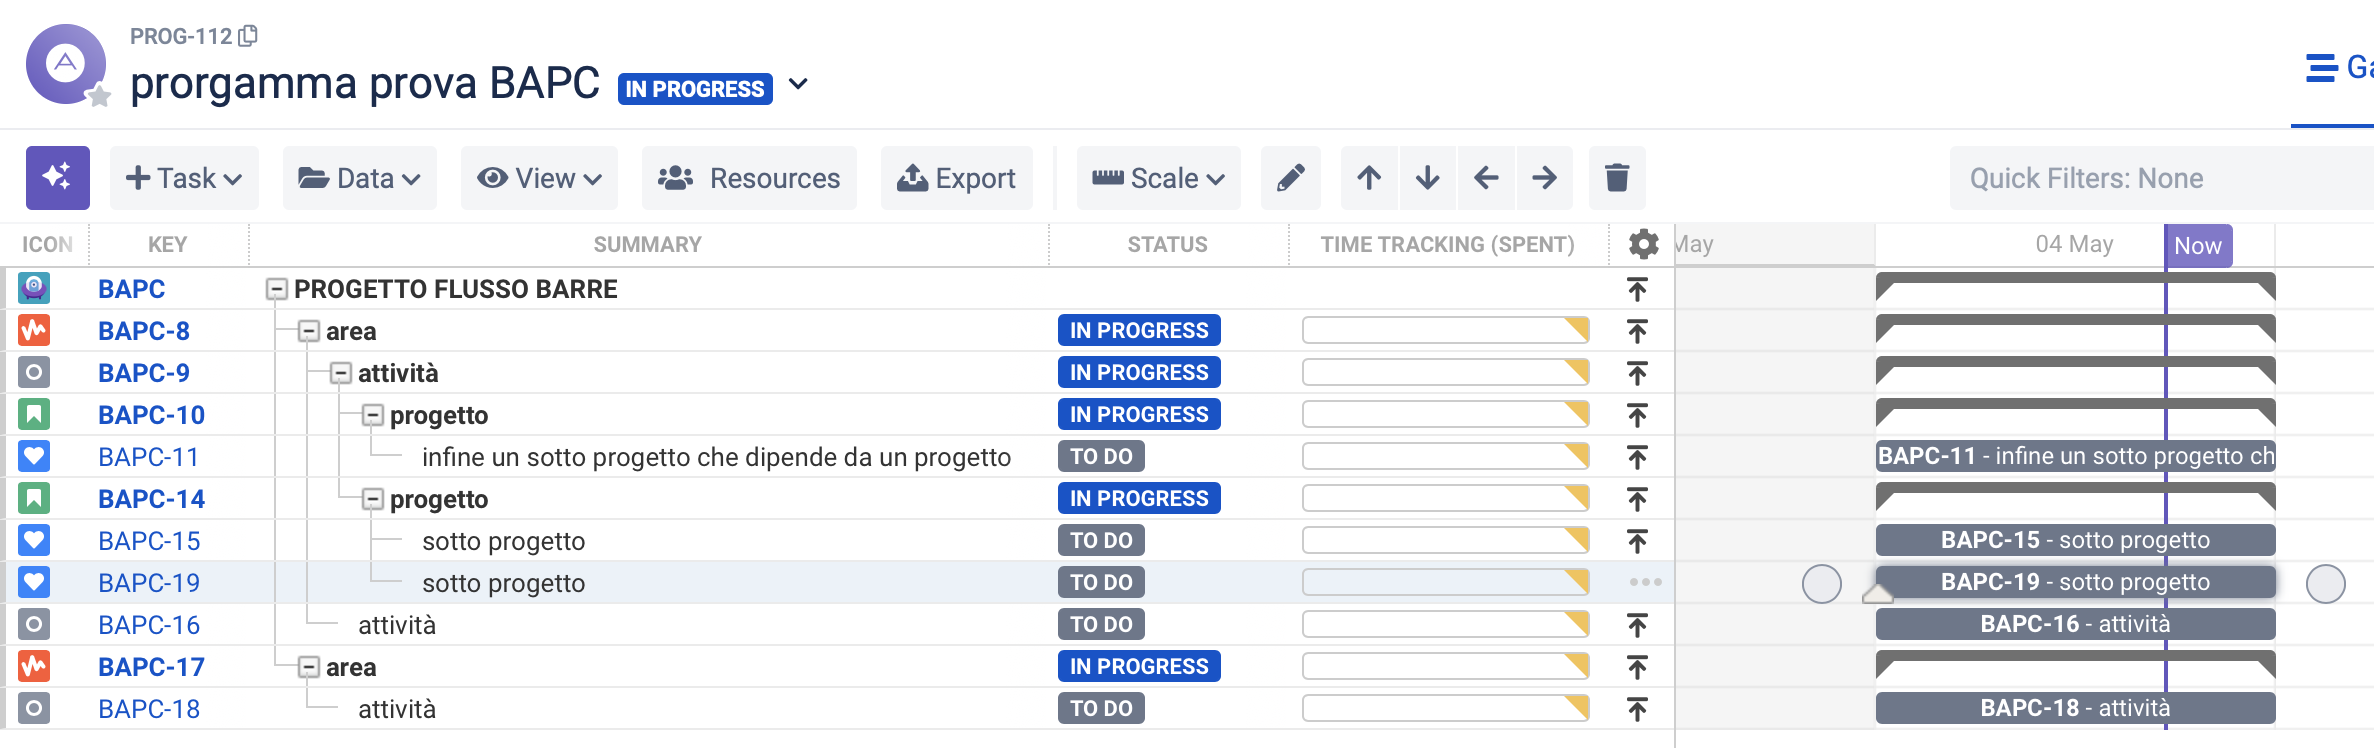Screen dimensions: 2374x748
Task: Click the purple AI sparkle icon
Action: point(58,178)
